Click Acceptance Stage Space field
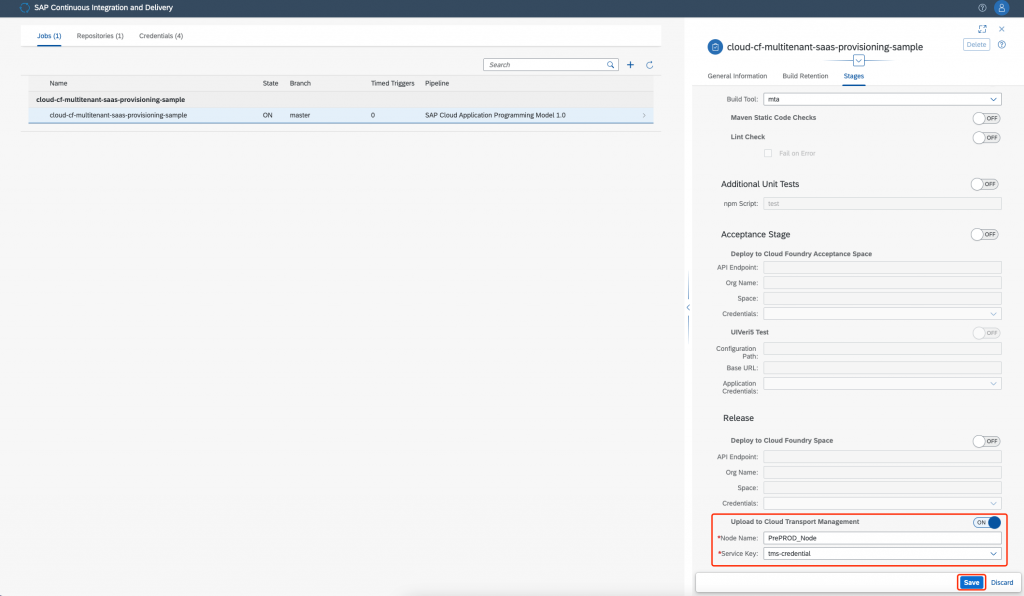The image size is (1024, 596). pos(882,298)
